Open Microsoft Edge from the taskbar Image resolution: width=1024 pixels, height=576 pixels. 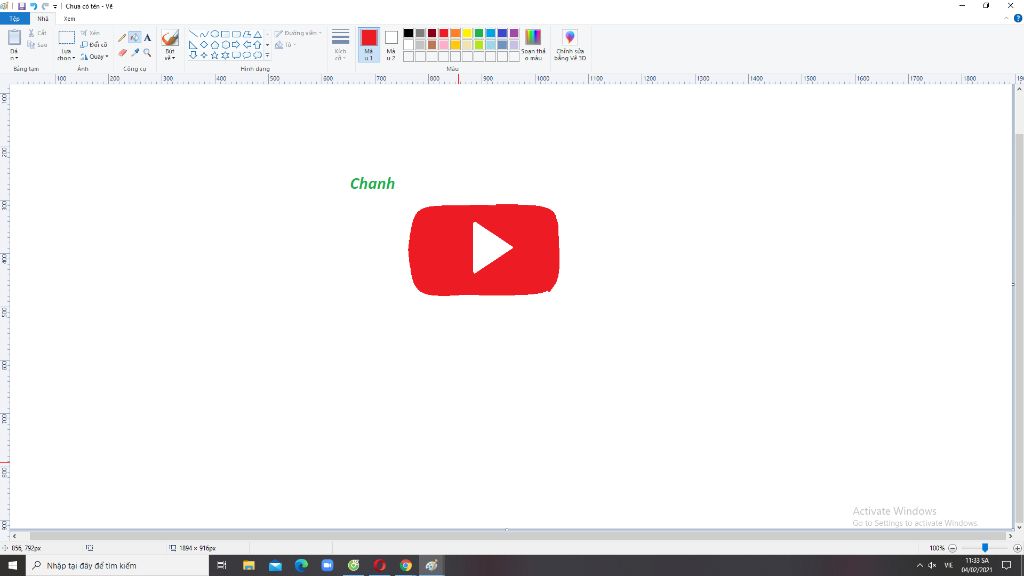(x=301, y=566)
